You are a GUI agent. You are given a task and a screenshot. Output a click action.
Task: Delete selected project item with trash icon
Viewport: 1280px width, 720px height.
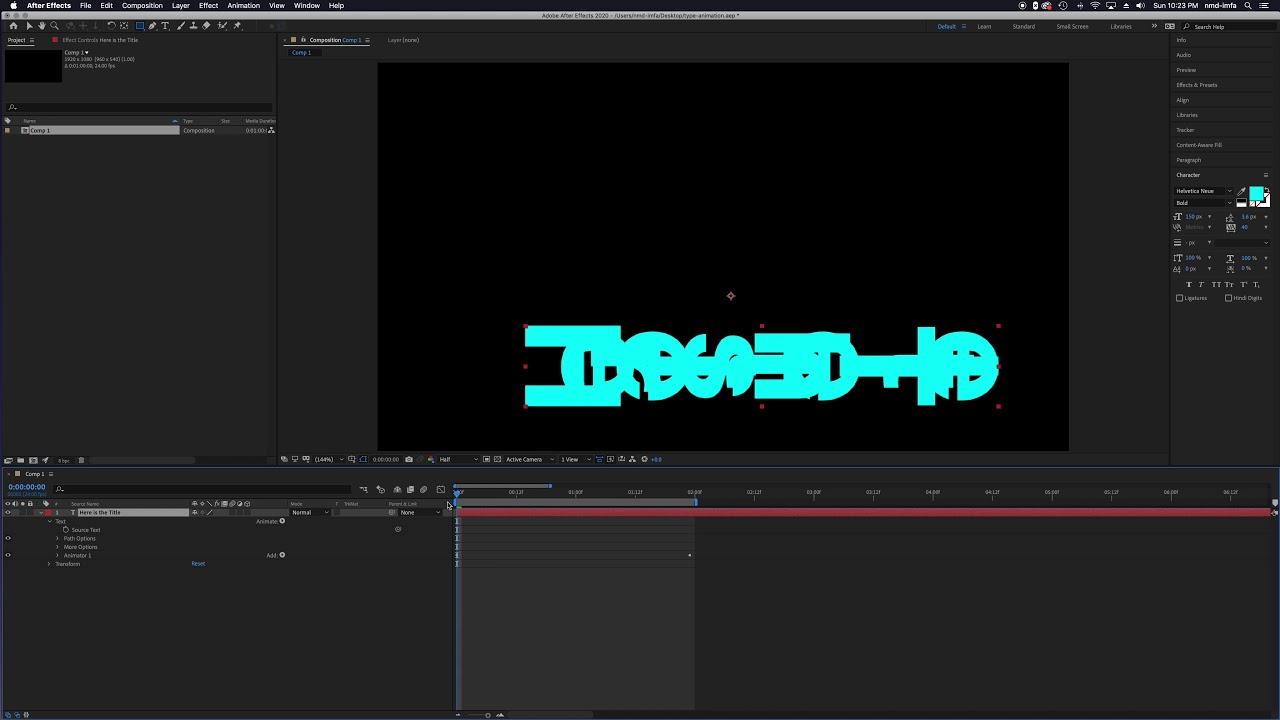(81, 460)
